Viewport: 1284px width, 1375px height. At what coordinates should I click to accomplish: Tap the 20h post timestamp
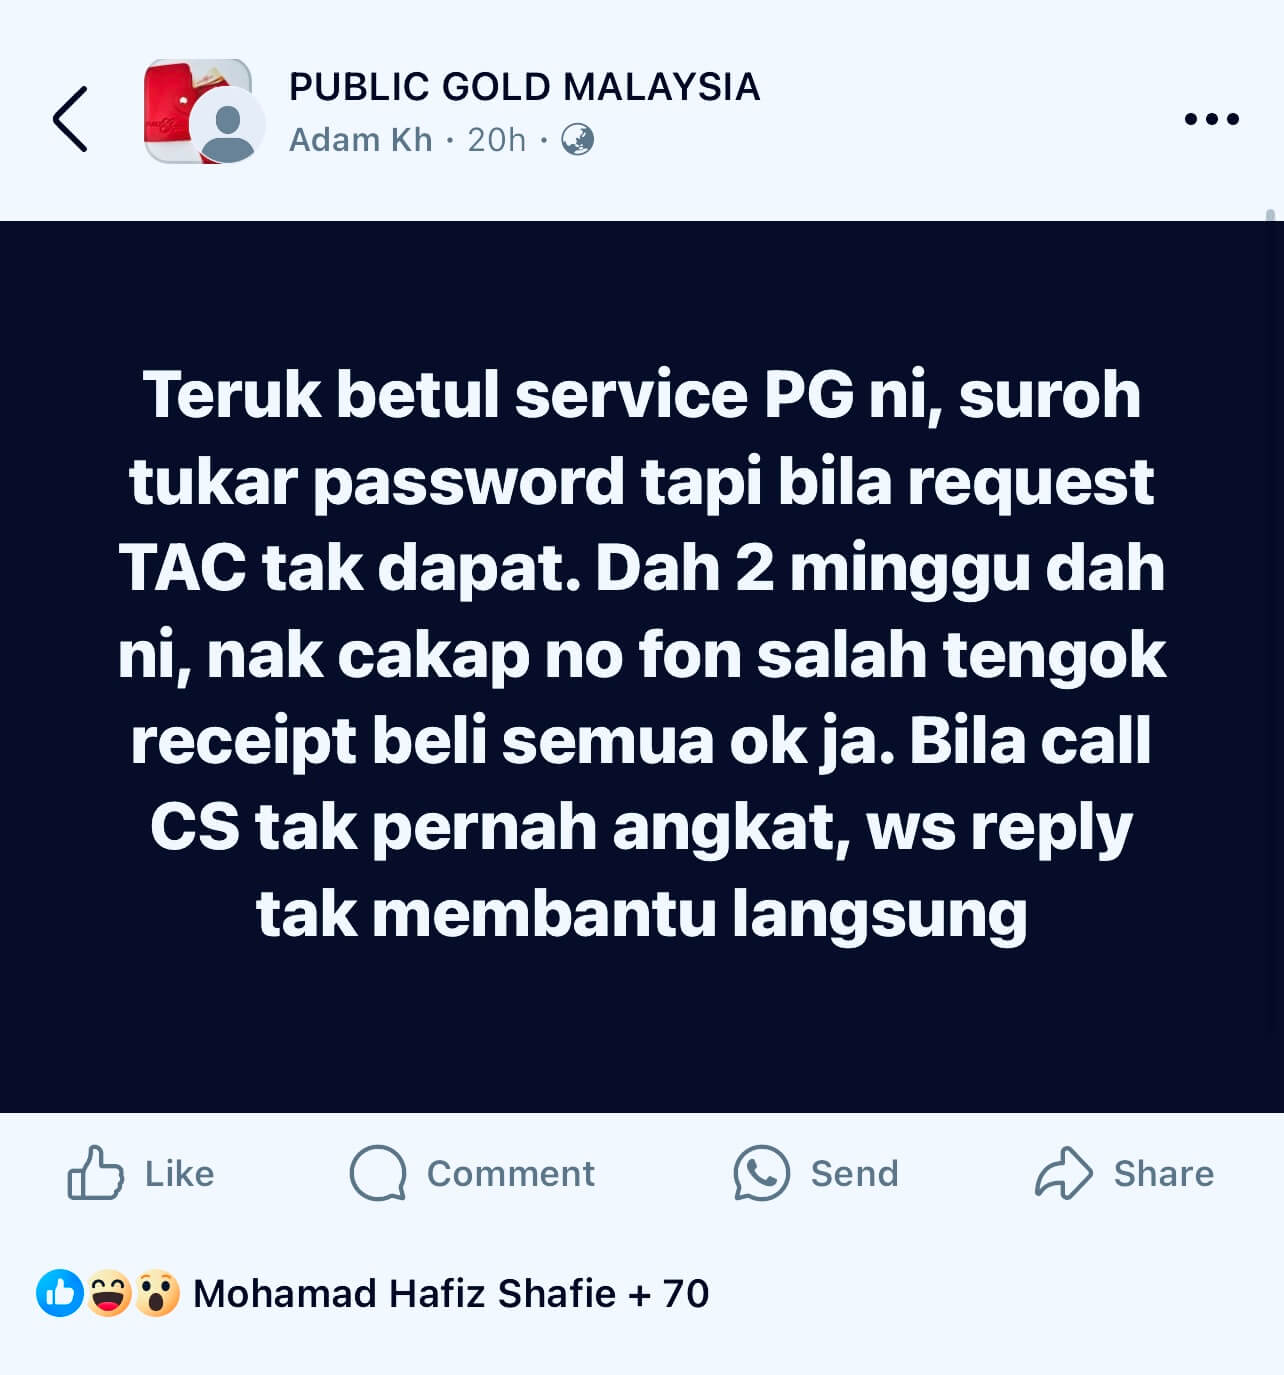[496, 139]
